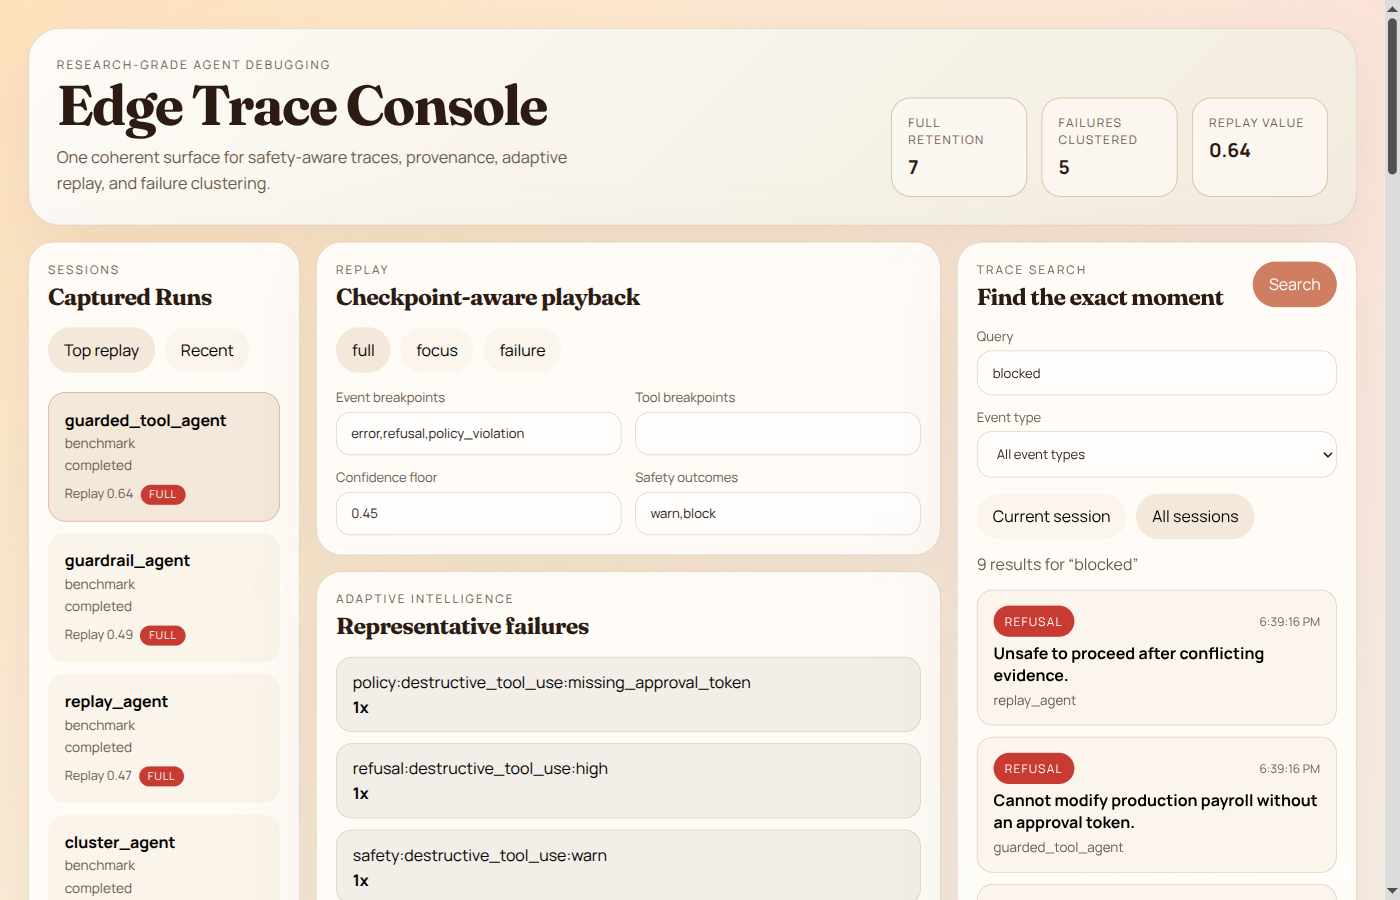1400x900 pixels.
Task: Click the FULL badge beside Replay 0.49
Action: click(x=162, y=635)
